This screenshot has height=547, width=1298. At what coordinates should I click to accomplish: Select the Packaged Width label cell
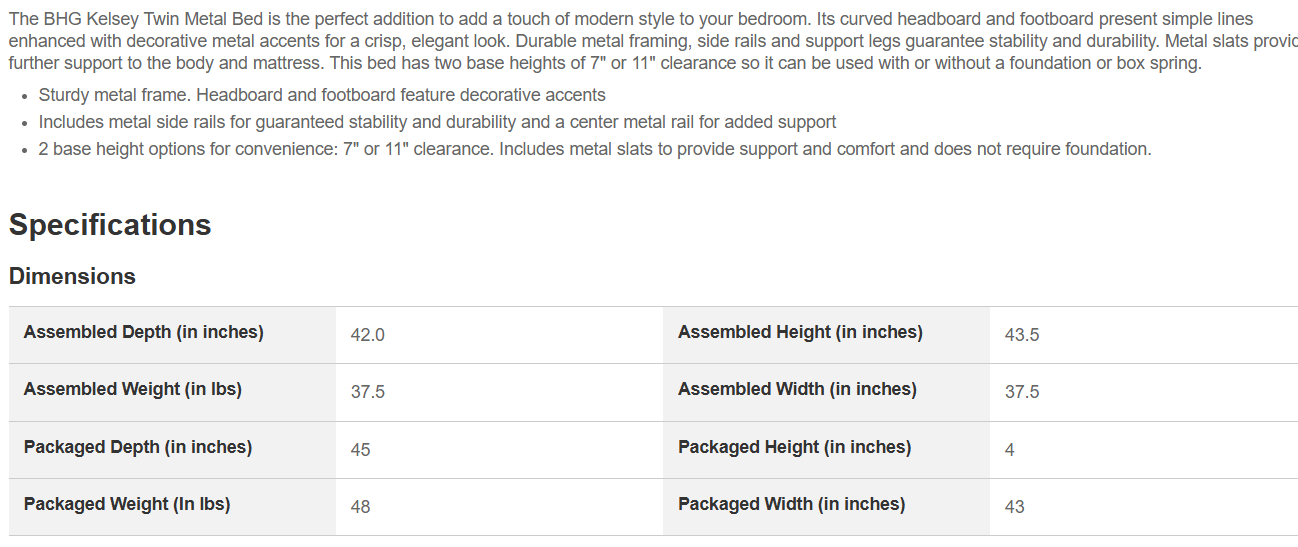[792, 505]
